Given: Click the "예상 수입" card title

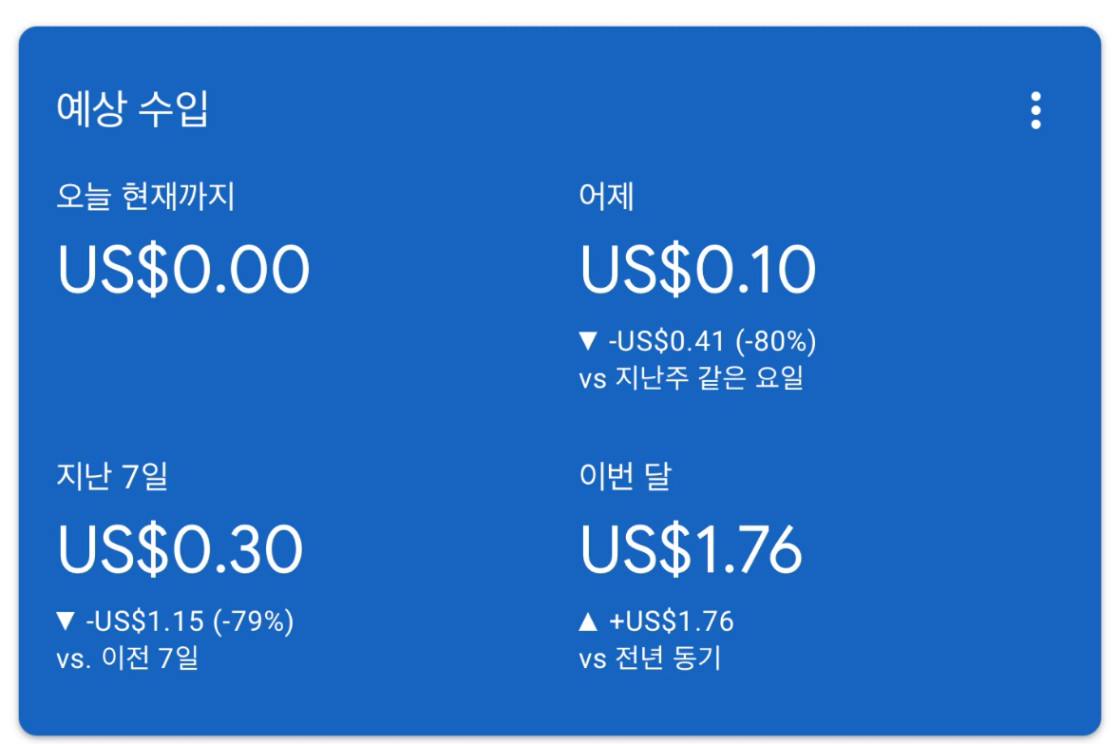Looking at the screenshot, I should [x=132, y=109].
